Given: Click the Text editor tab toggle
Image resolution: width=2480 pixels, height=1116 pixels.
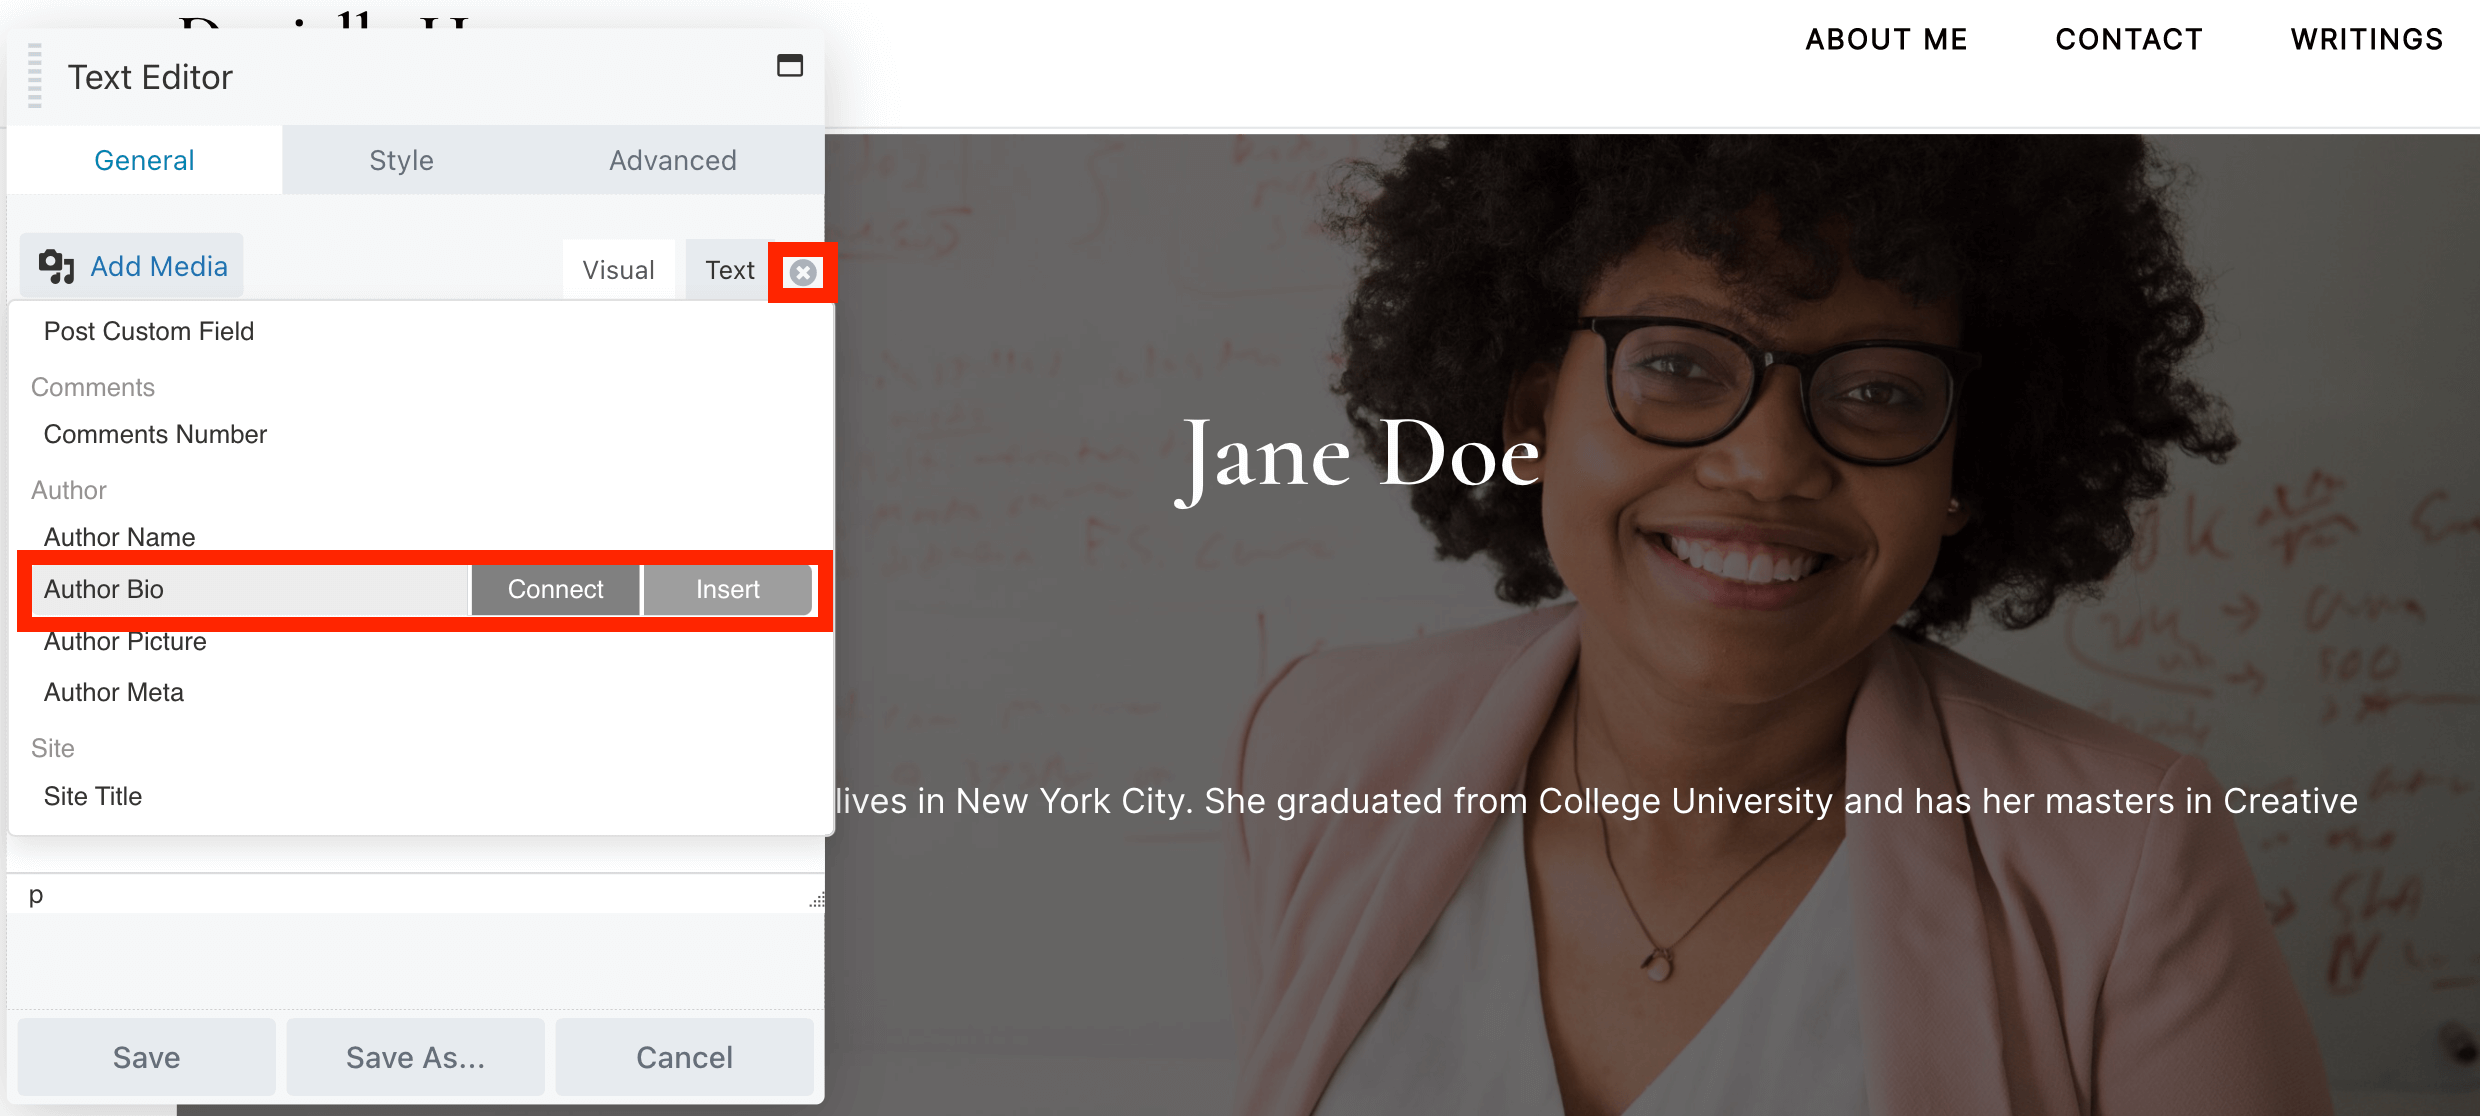Looking at the screenshot, I should 729,269.
